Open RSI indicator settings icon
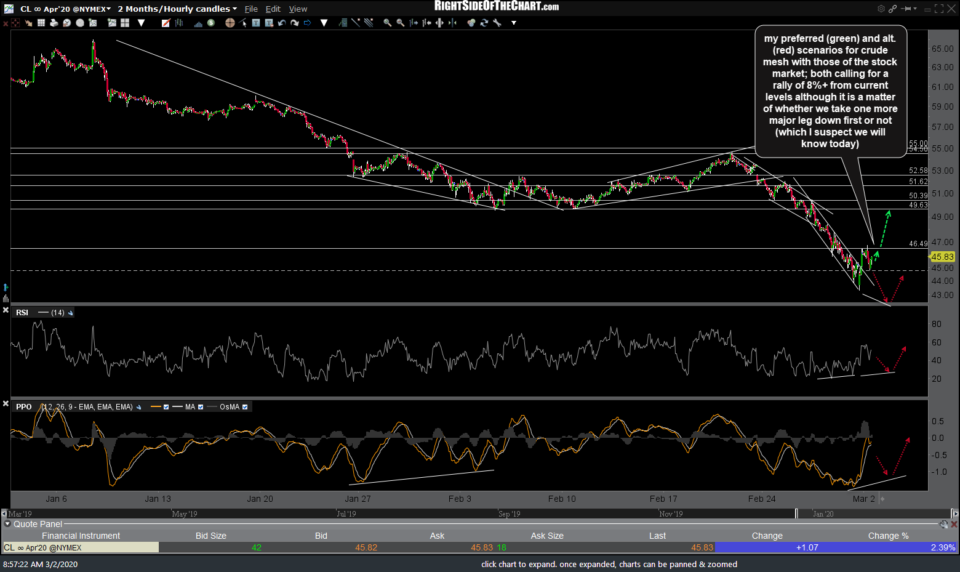The width and height of the screenshot is (960, 572). pyautogui.click(x=72, y=313)
